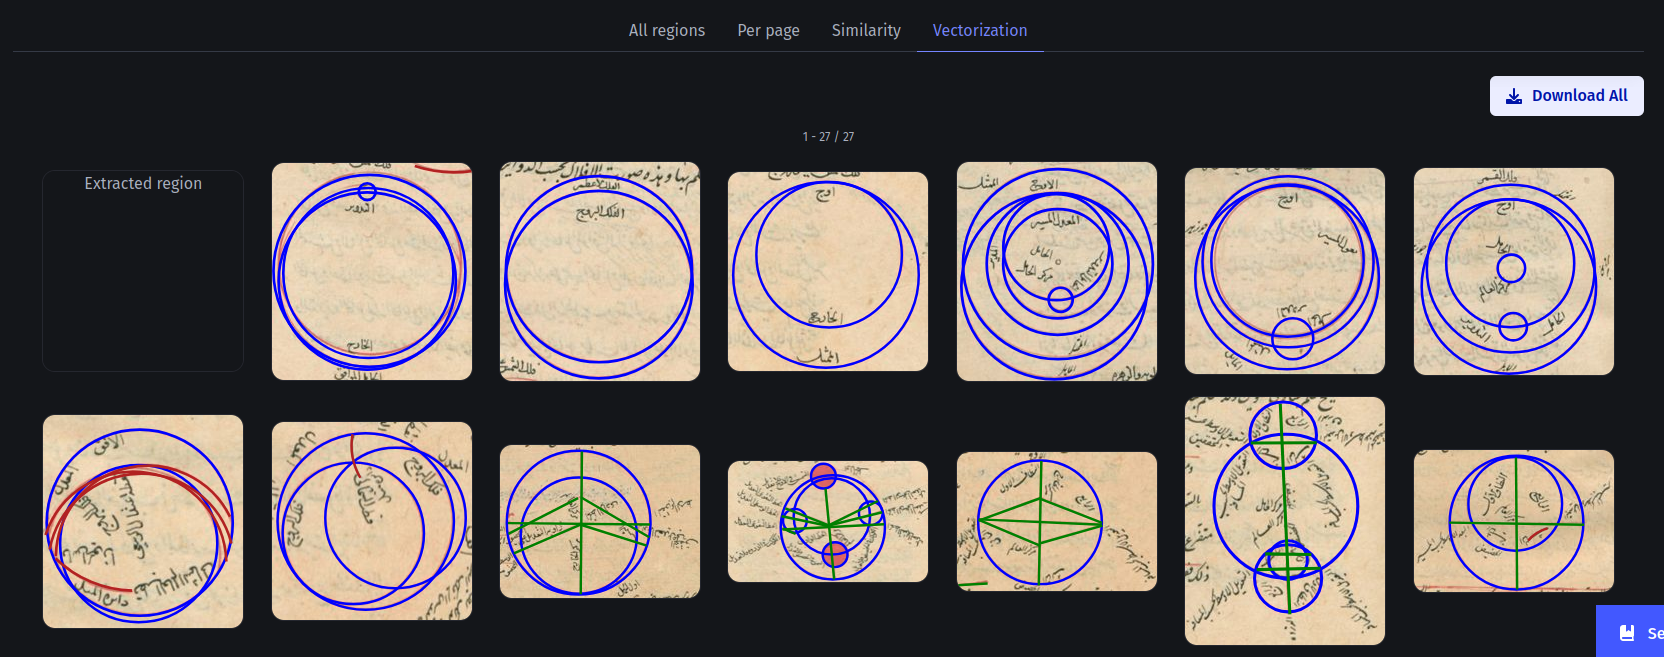Open thumbnail with red curve atop overlapping circles

pos(371,521)
